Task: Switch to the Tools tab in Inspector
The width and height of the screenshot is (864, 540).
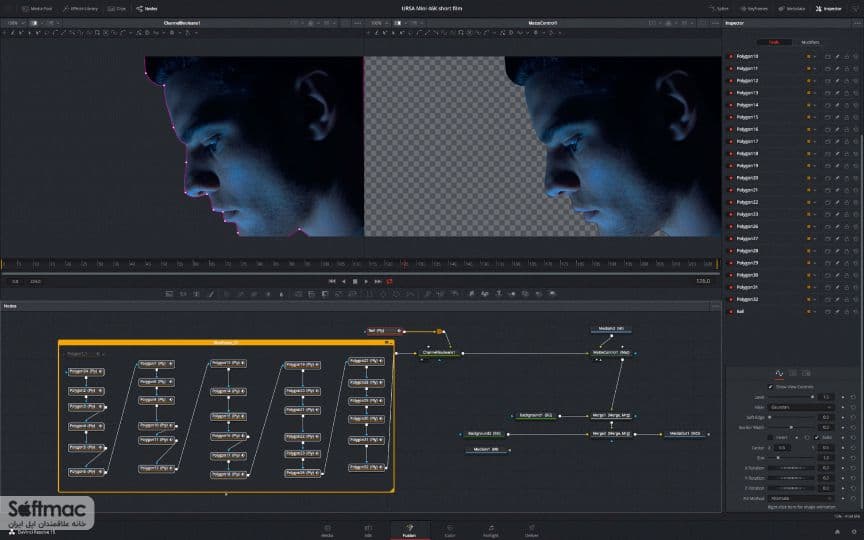Action: click(x=774, y=42)
